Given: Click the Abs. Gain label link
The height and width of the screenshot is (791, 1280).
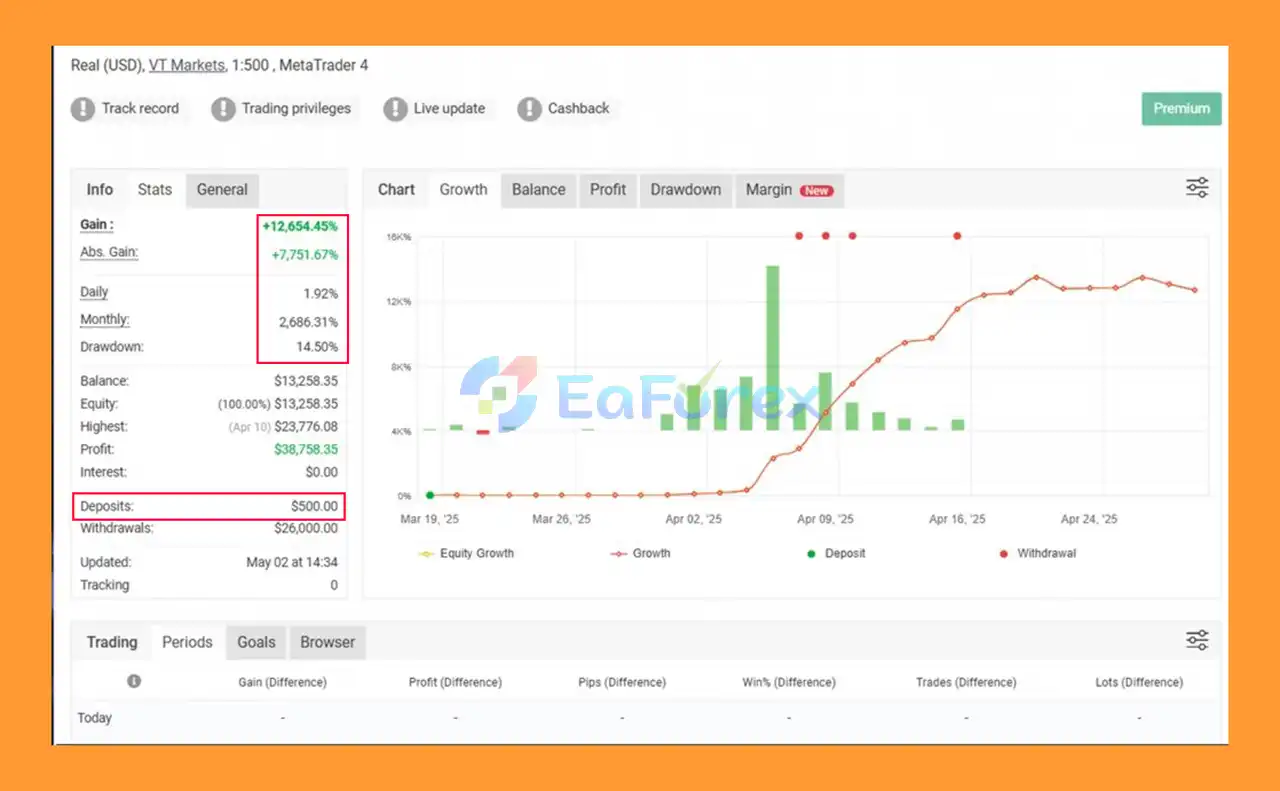Looking at the screenshot, I should (109, 252).
